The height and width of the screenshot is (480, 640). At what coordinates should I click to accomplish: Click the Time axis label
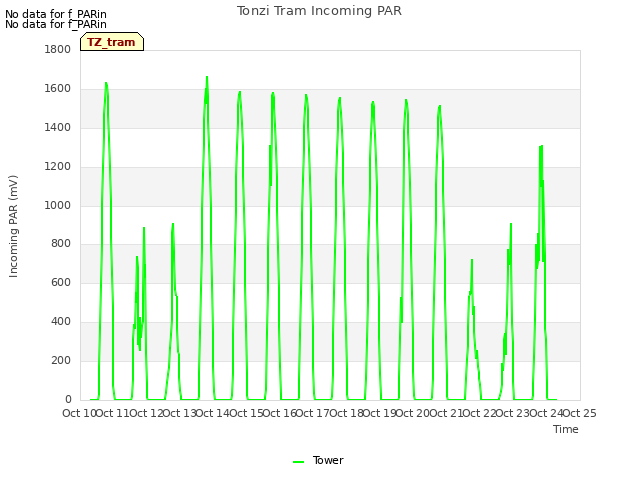(x=566, y=429)
